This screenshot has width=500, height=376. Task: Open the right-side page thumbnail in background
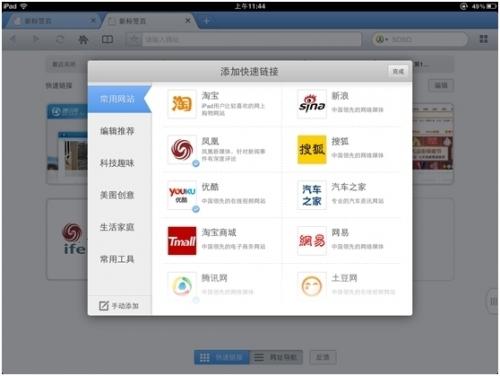coord(433,143)
